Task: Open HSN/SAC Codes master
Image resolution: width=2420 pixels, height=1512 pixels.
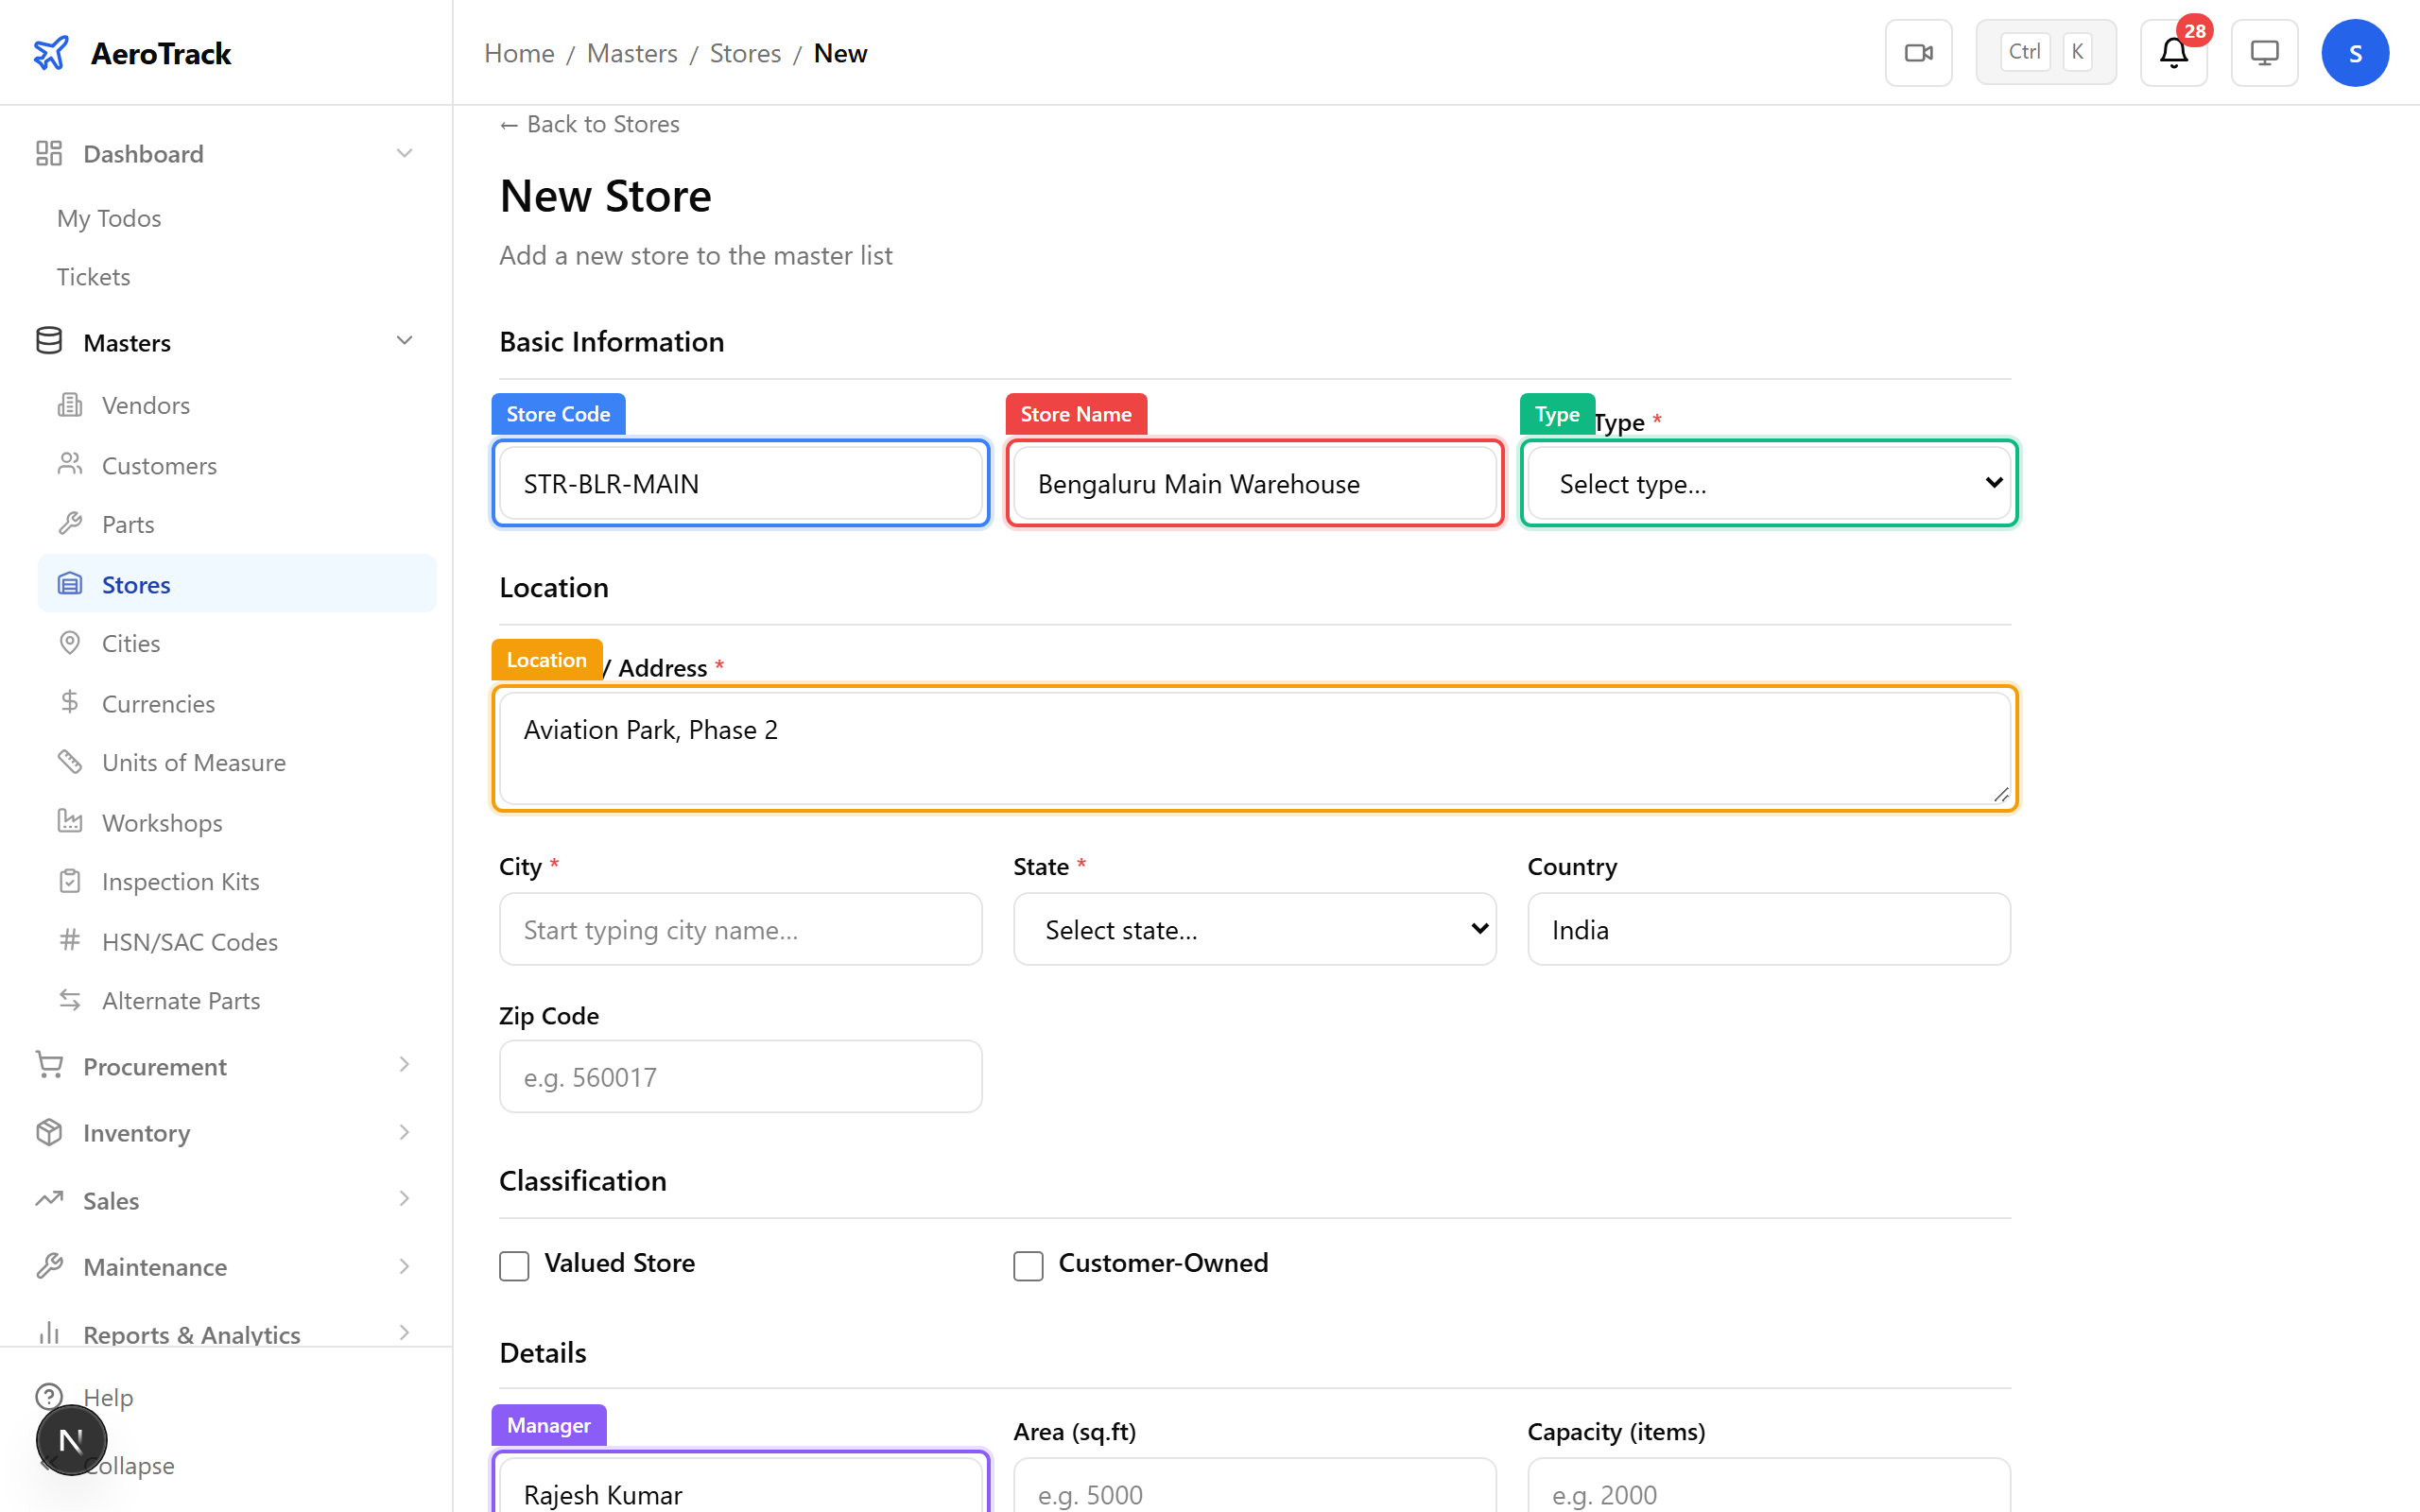Action: (x=190, y=941)
